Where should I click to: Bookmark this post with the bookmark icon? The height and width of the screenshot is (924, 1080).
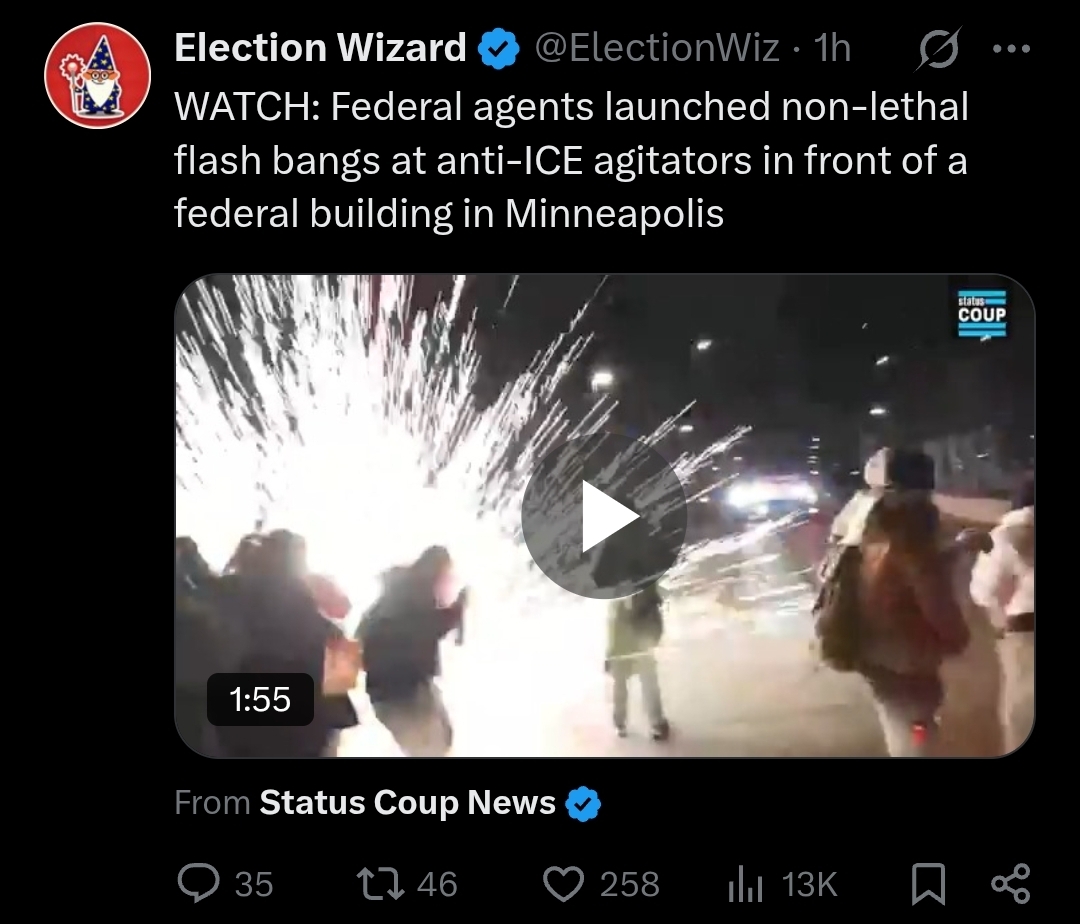coord(928,884)
